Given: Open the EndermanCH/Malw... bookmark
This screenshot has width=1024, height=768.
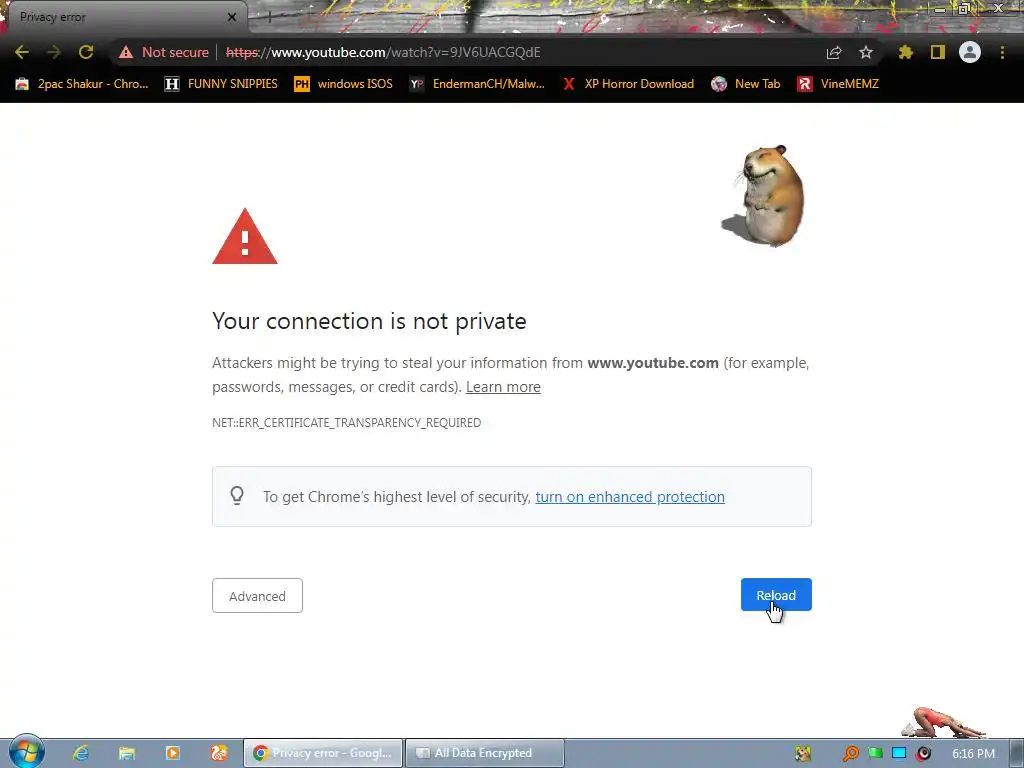Looking at the screenshot, I should [477, 84].
